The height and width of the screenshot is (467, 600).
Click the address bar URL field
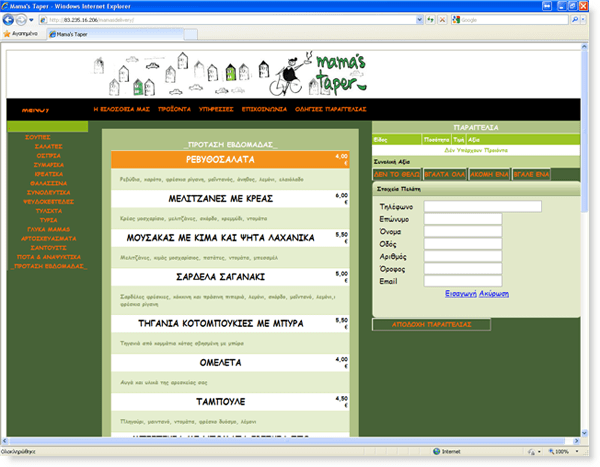(x=228, y=20)
